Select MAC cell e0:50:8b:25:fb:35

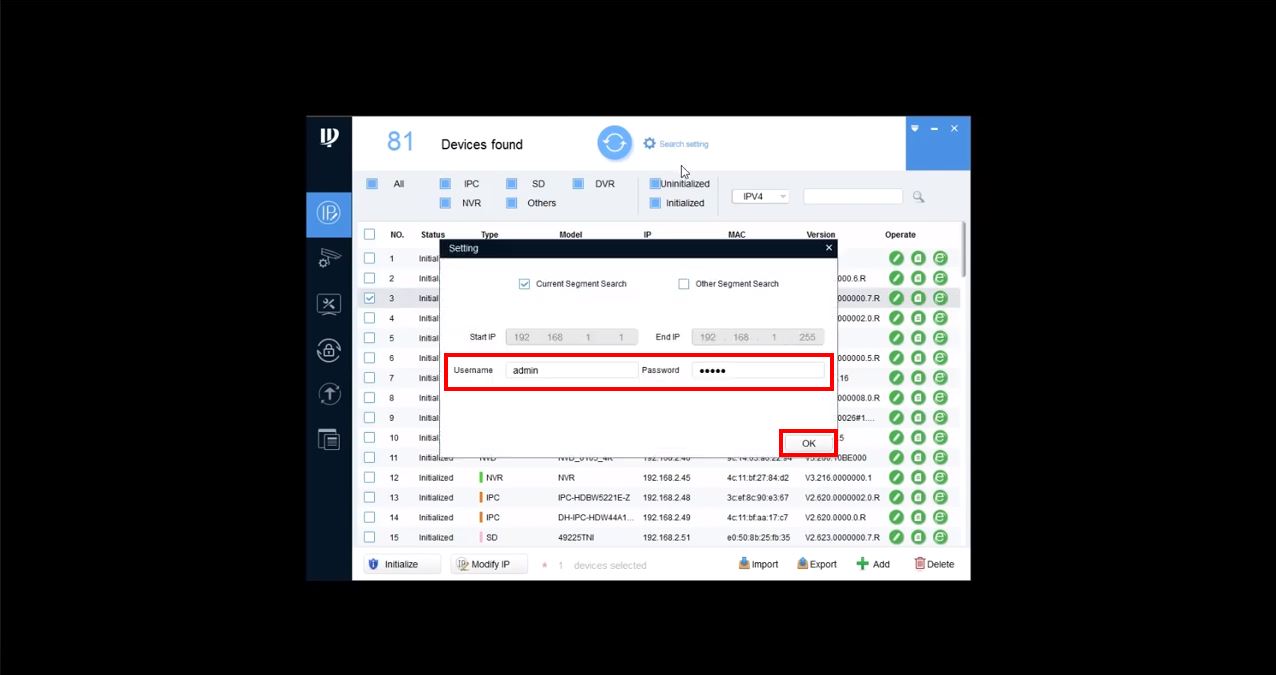pyautogui.click(x=758, y=537)
